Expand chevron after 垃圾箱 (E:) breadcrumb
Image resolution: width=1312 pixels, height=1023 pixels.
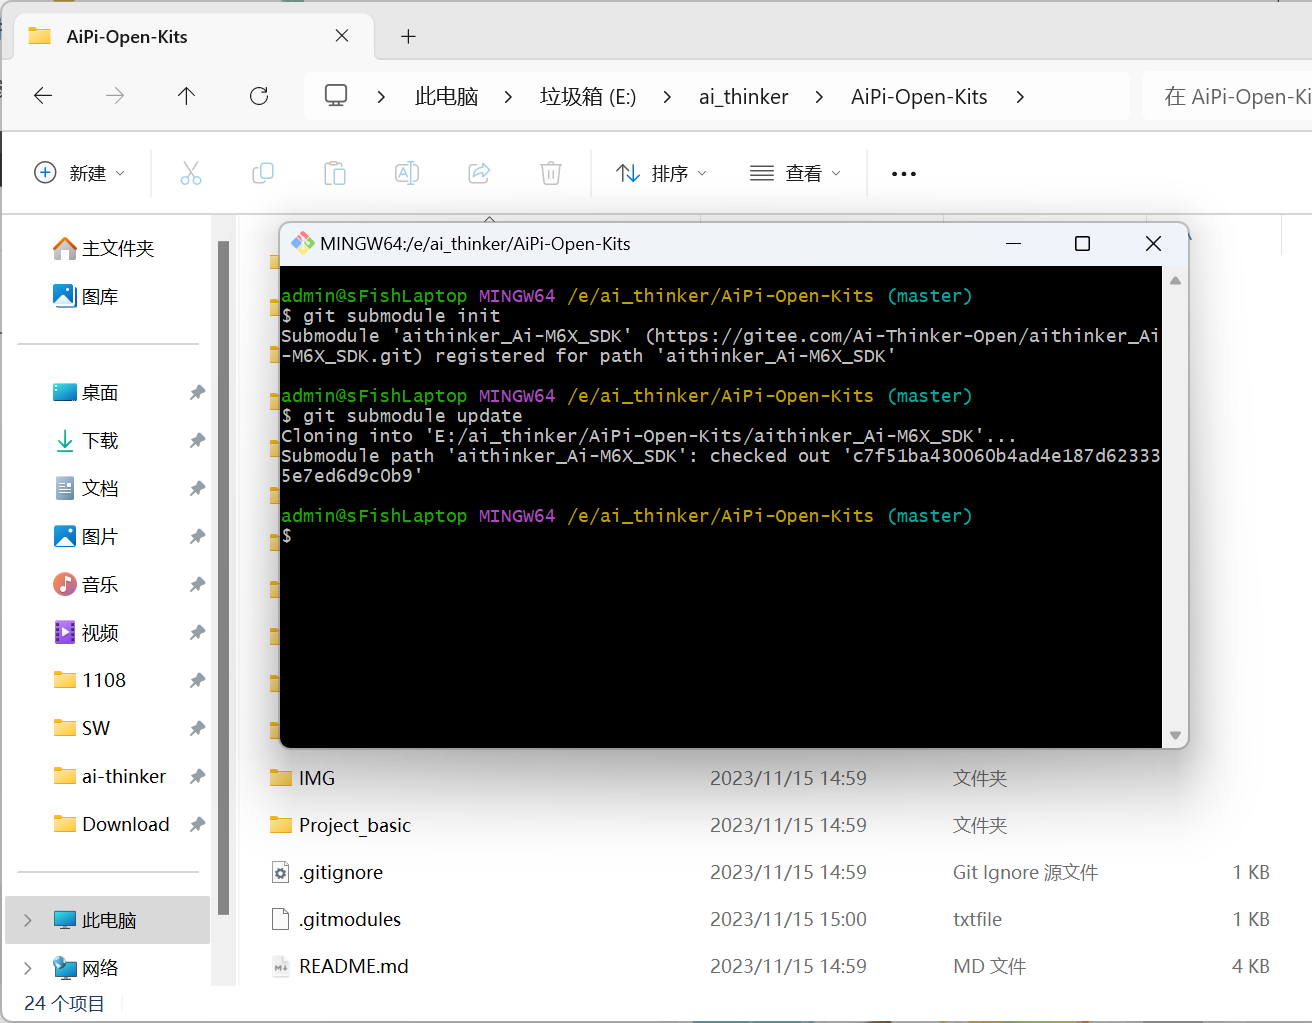[x=667, y=97]
